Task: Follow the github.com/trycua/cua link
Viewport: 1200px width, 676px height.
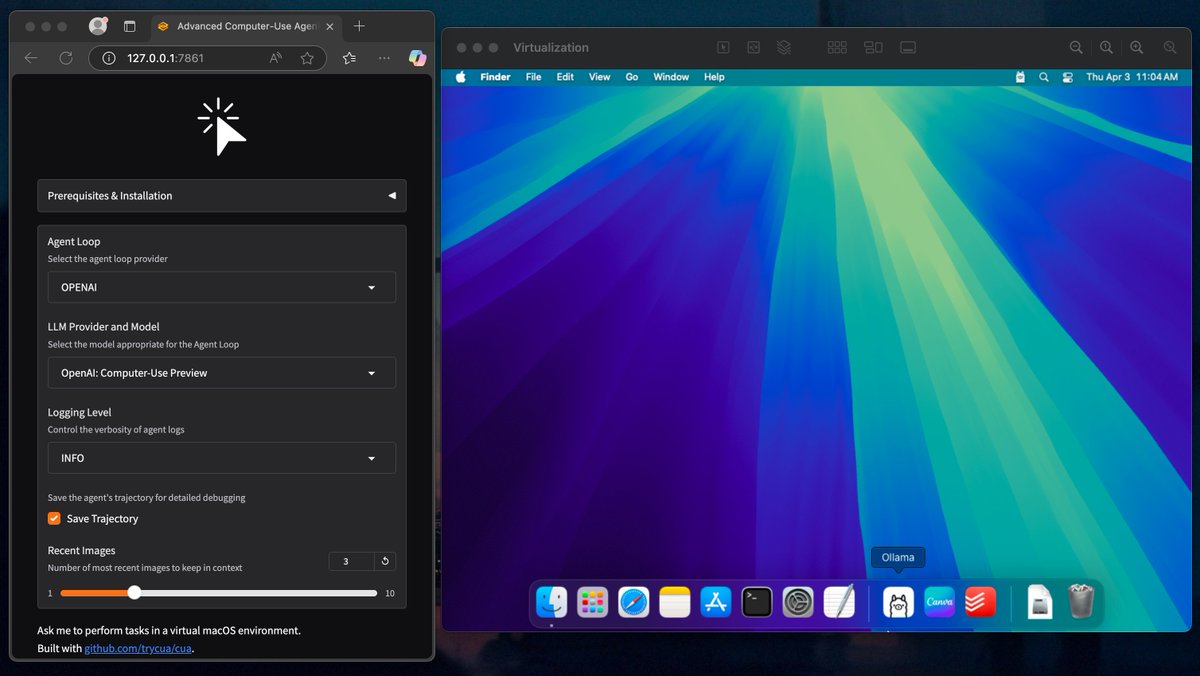Action: coord(139,648)
